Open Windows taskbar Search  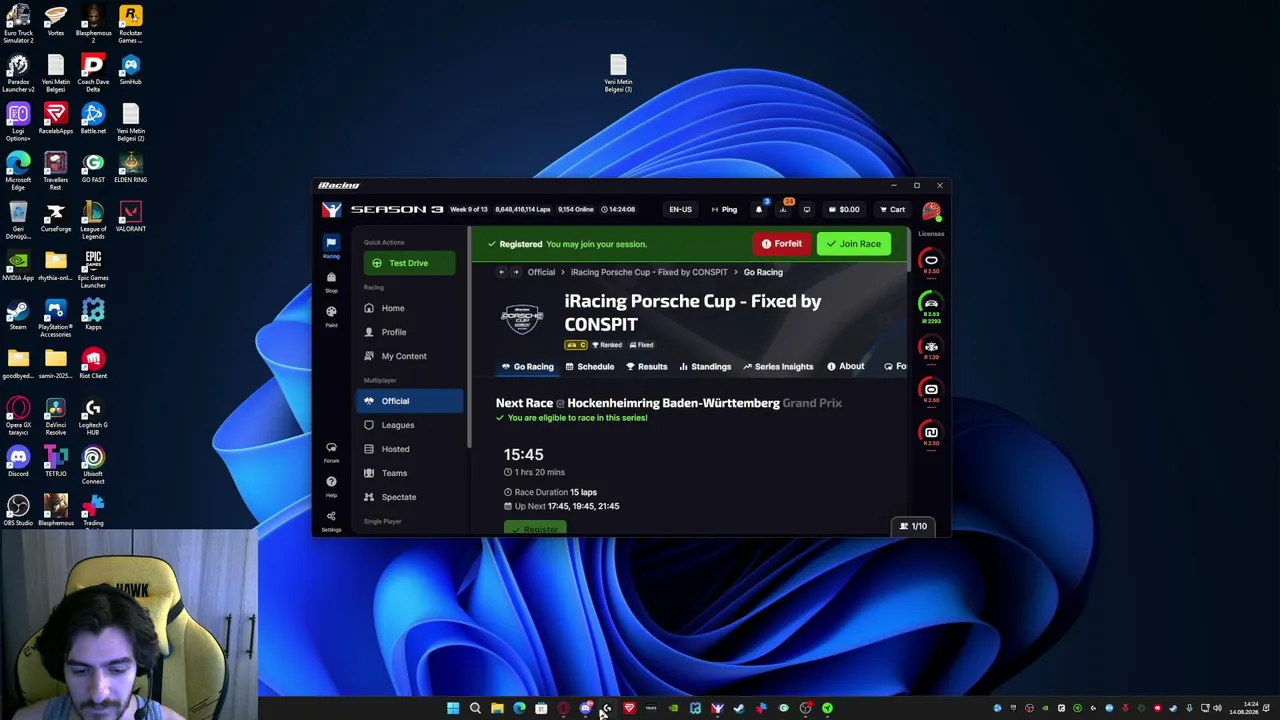[x=475, y=708]
